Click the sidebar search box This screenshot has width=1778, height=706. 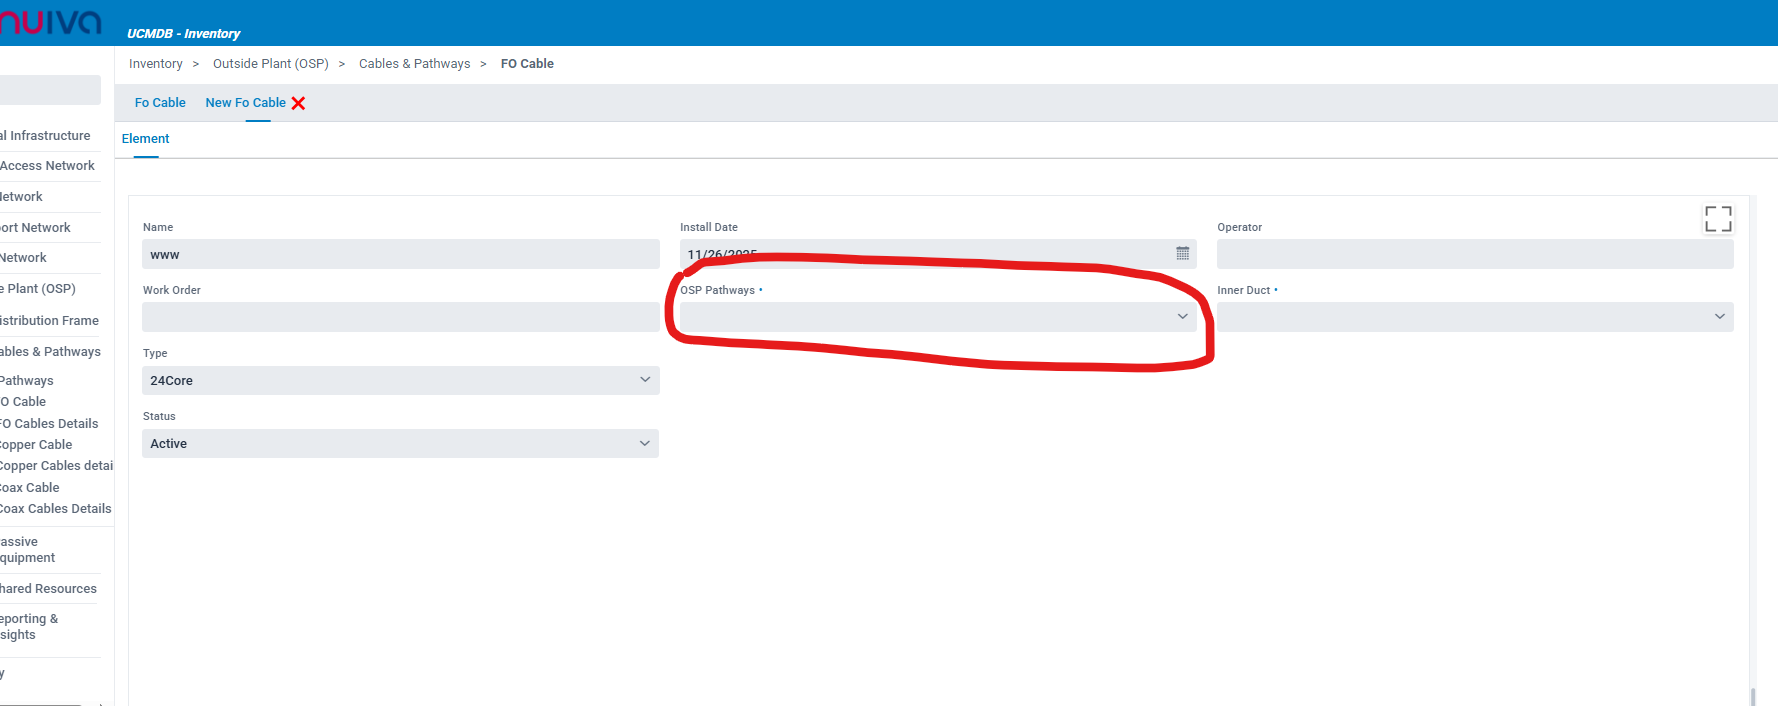click(50, 90)
